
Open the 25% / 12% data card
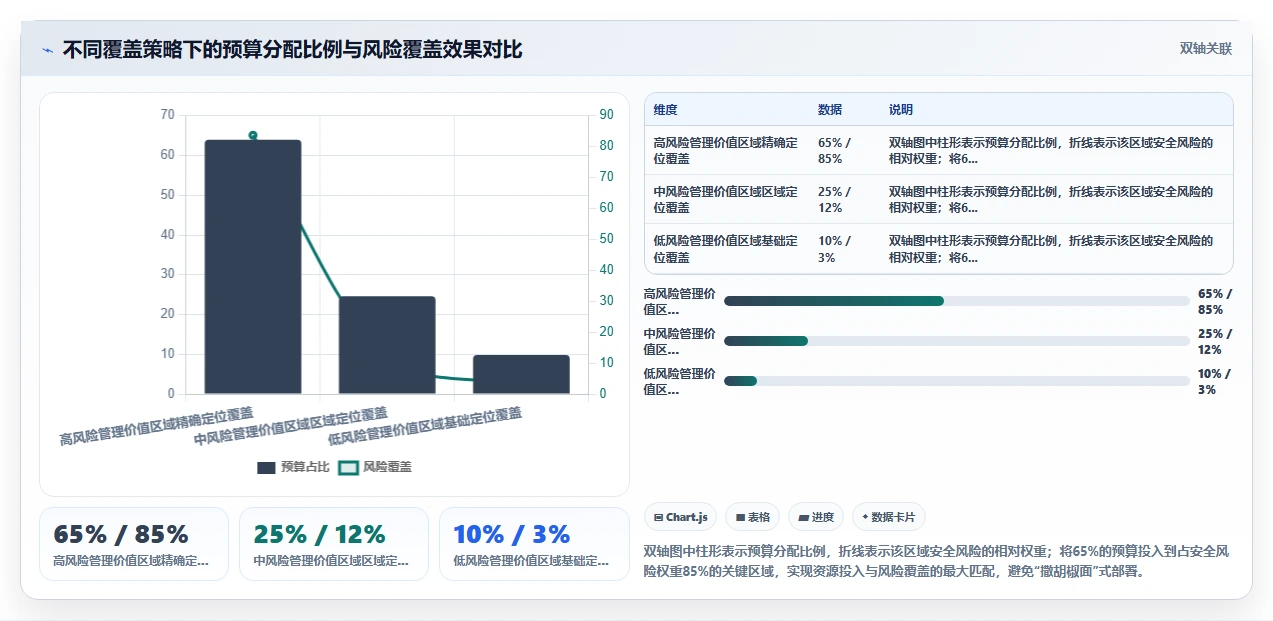334,544
